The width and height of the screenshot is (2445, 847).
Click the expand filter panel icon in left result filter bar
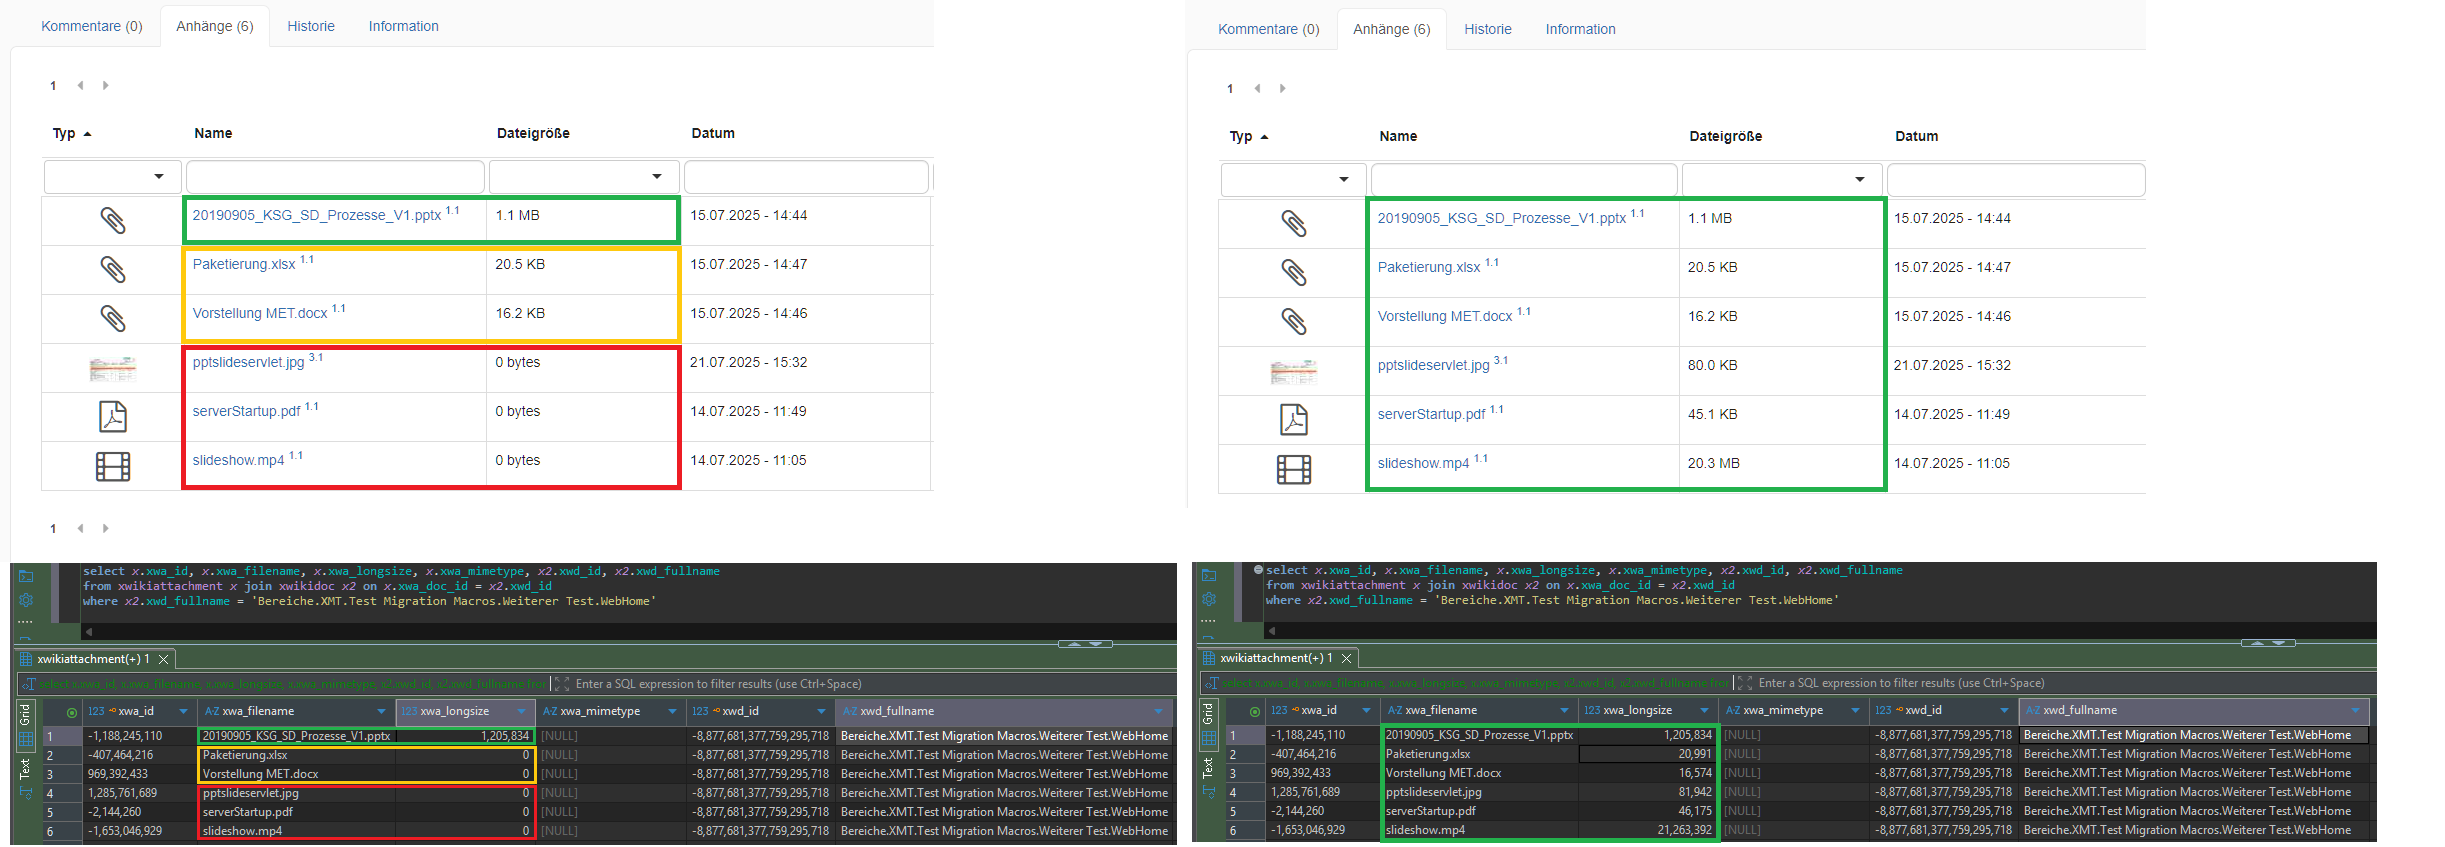pyautogui.click(x=561, y=684)
